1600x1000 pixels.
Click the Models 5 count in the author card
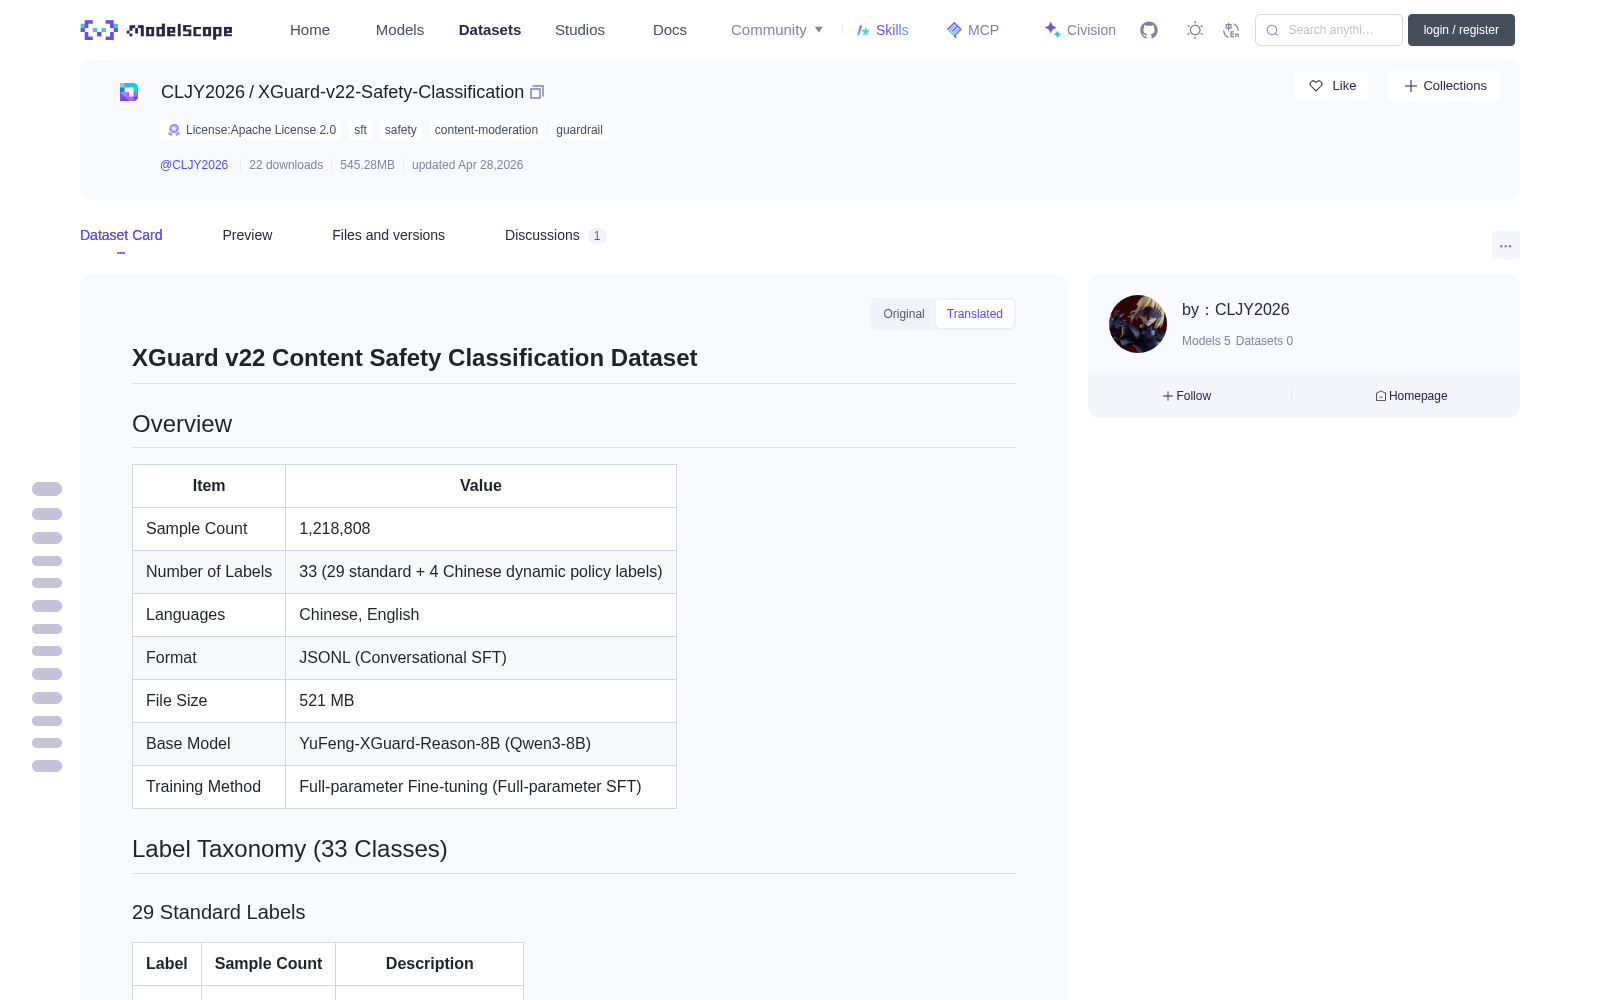pyautogui.click(x=1206, y=341)
